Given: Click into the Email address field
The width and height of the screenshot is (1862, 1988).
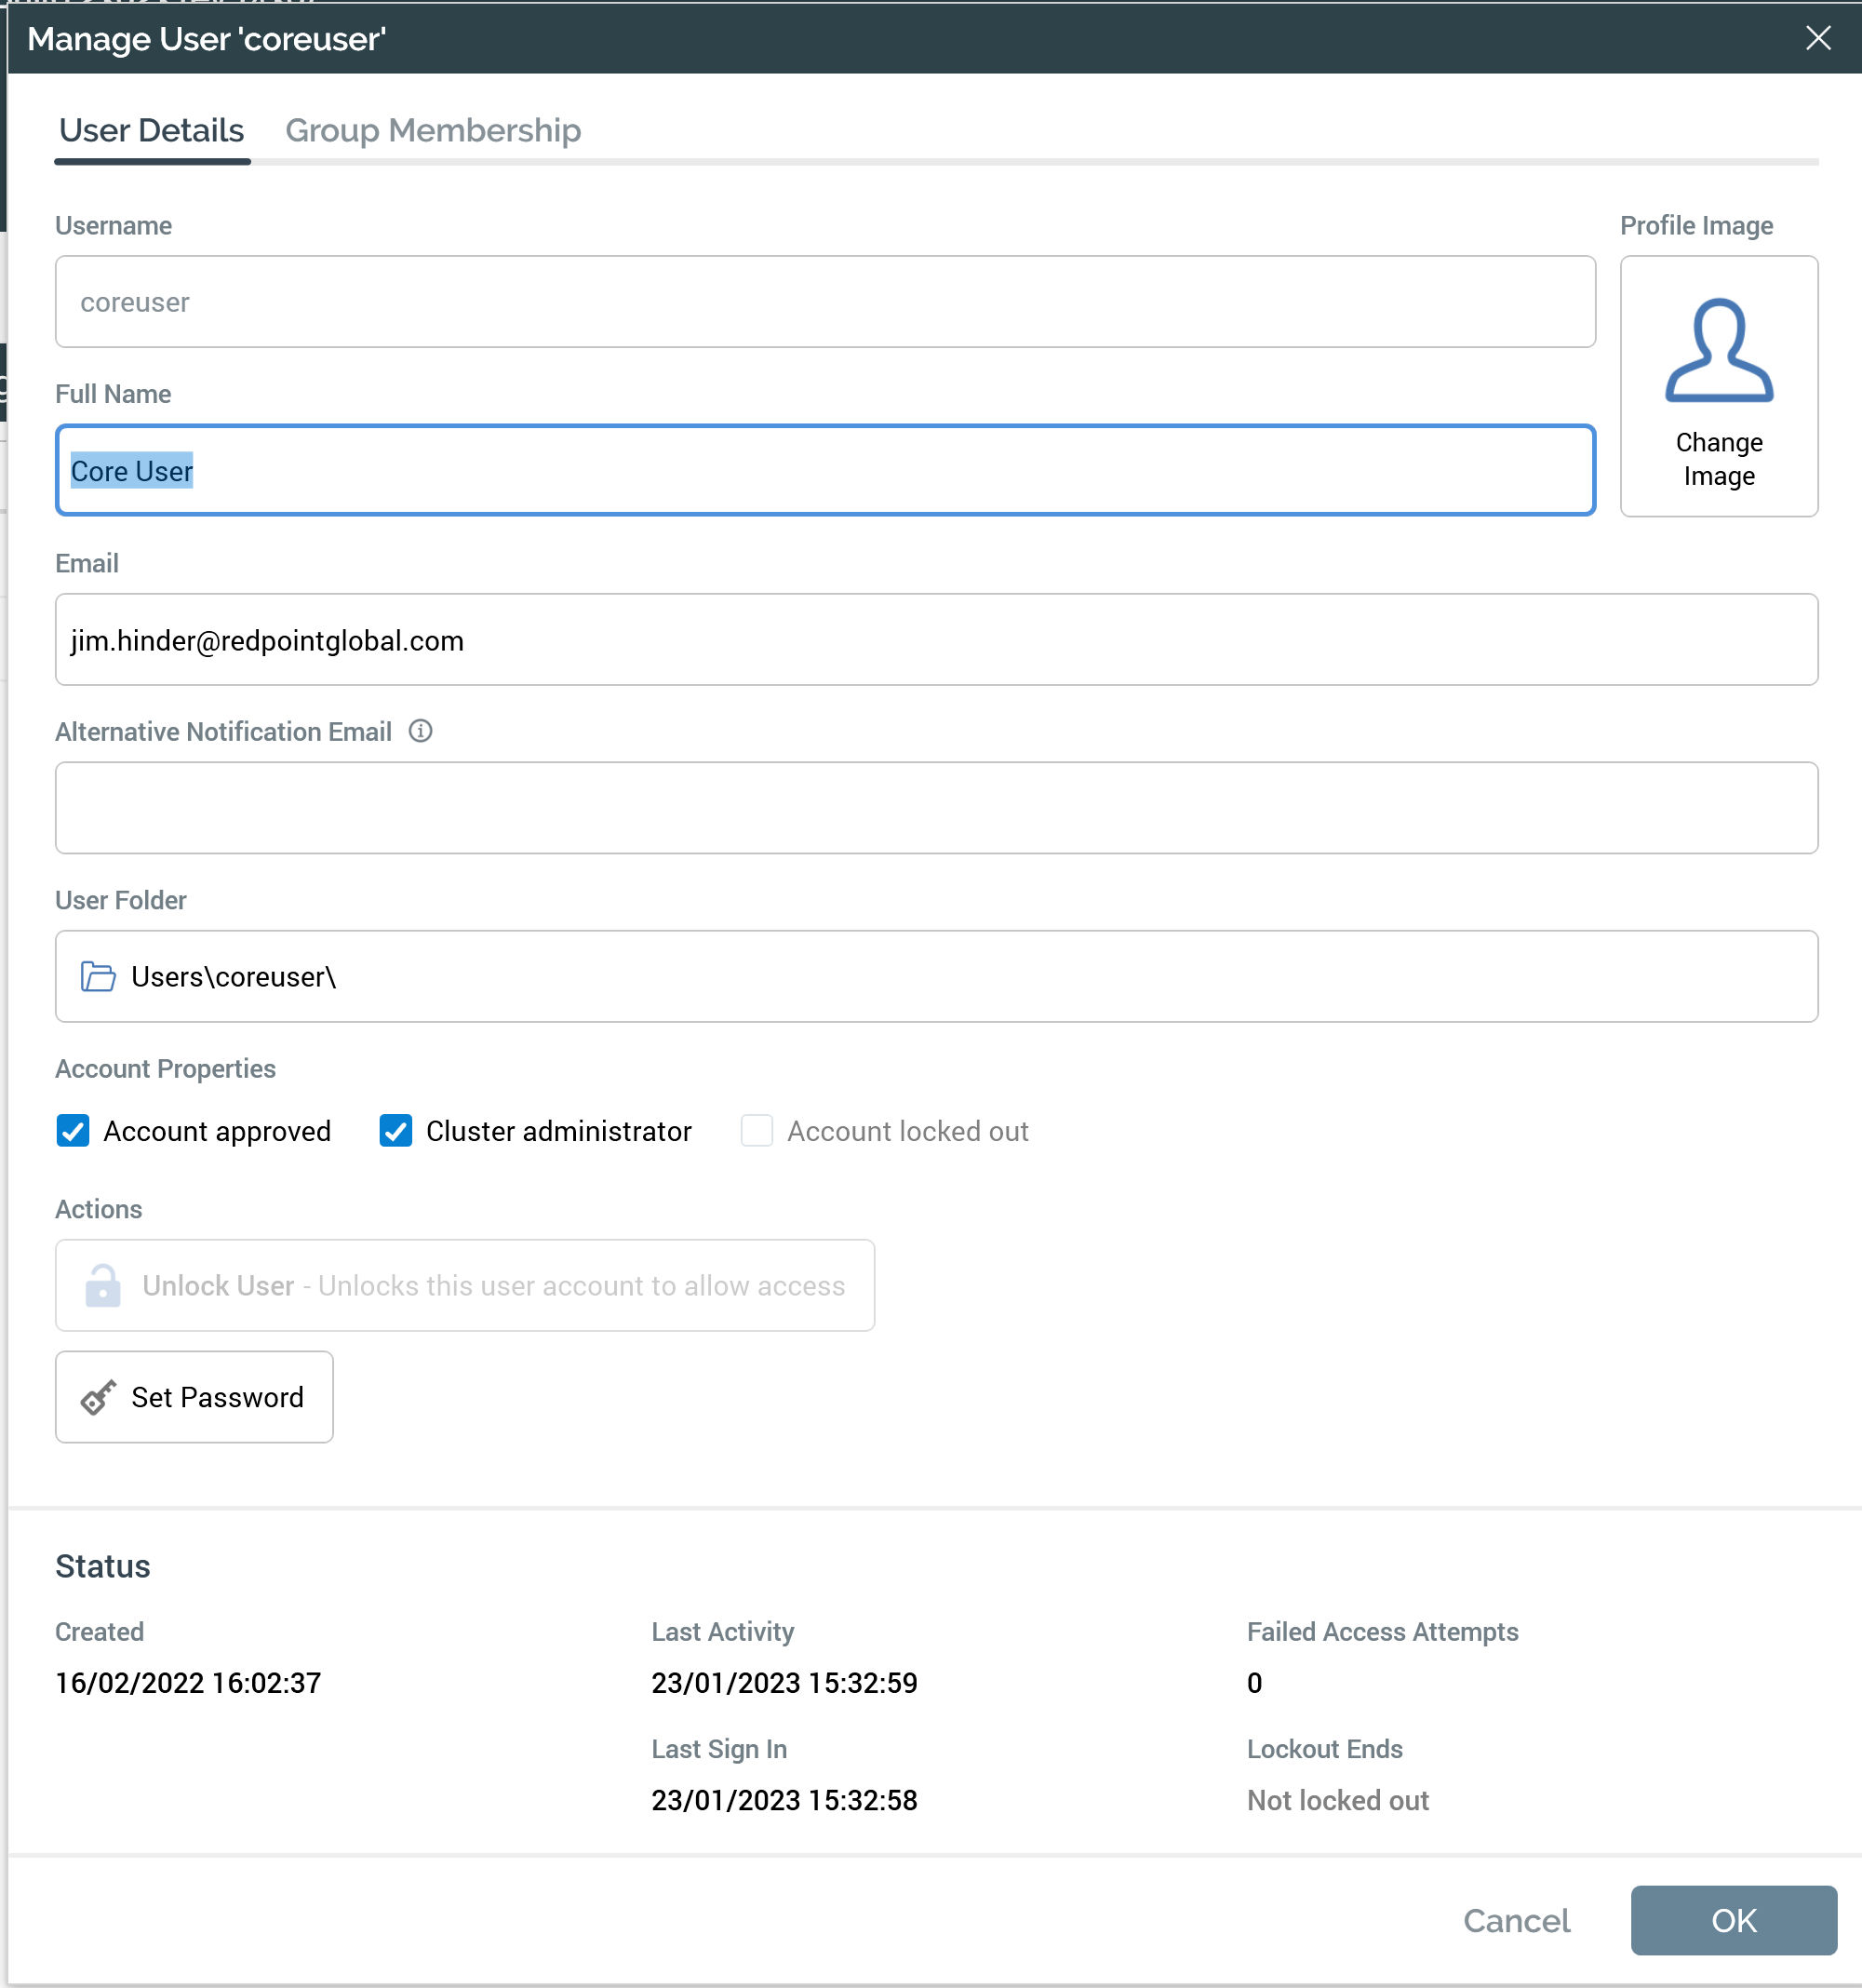Looking at the screenshot, I should click(x=935, y=640).
